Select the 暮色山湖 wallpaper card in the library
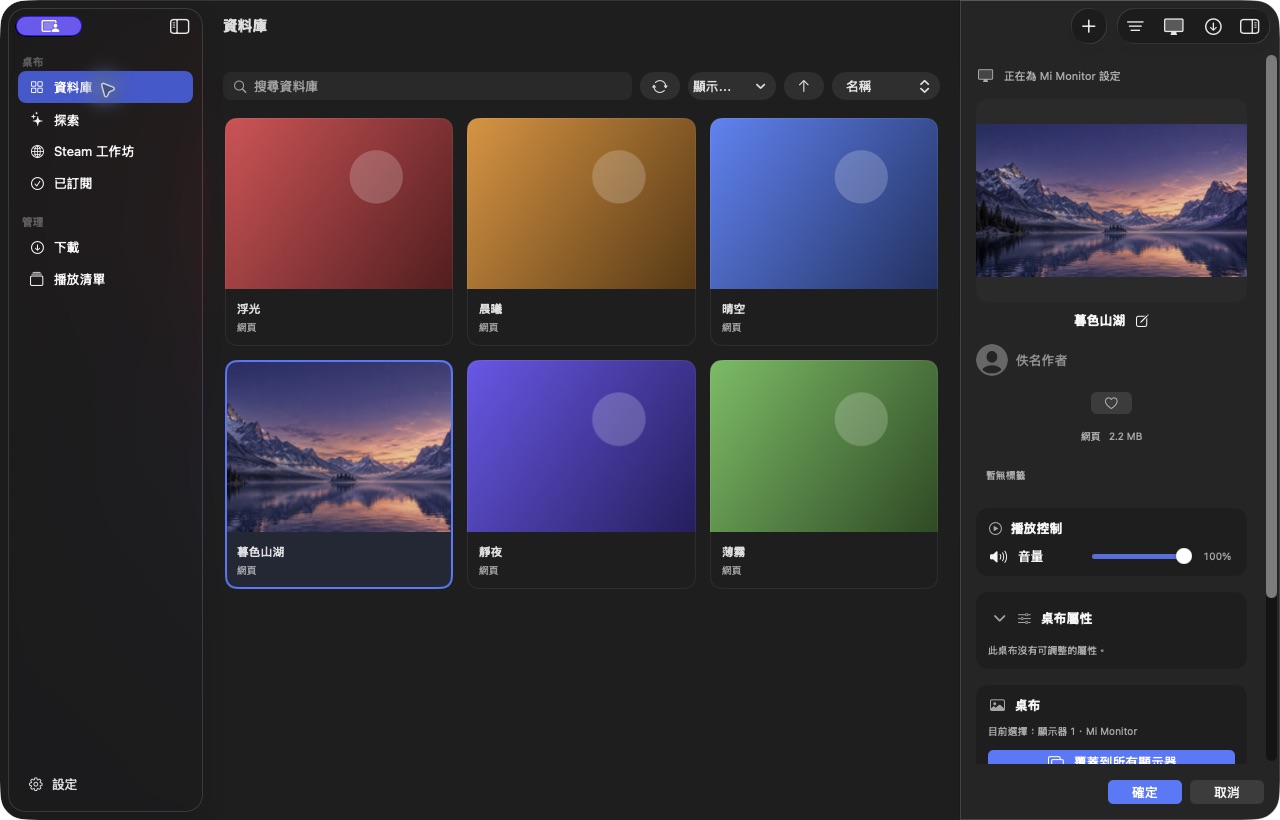 pos(339,474)
